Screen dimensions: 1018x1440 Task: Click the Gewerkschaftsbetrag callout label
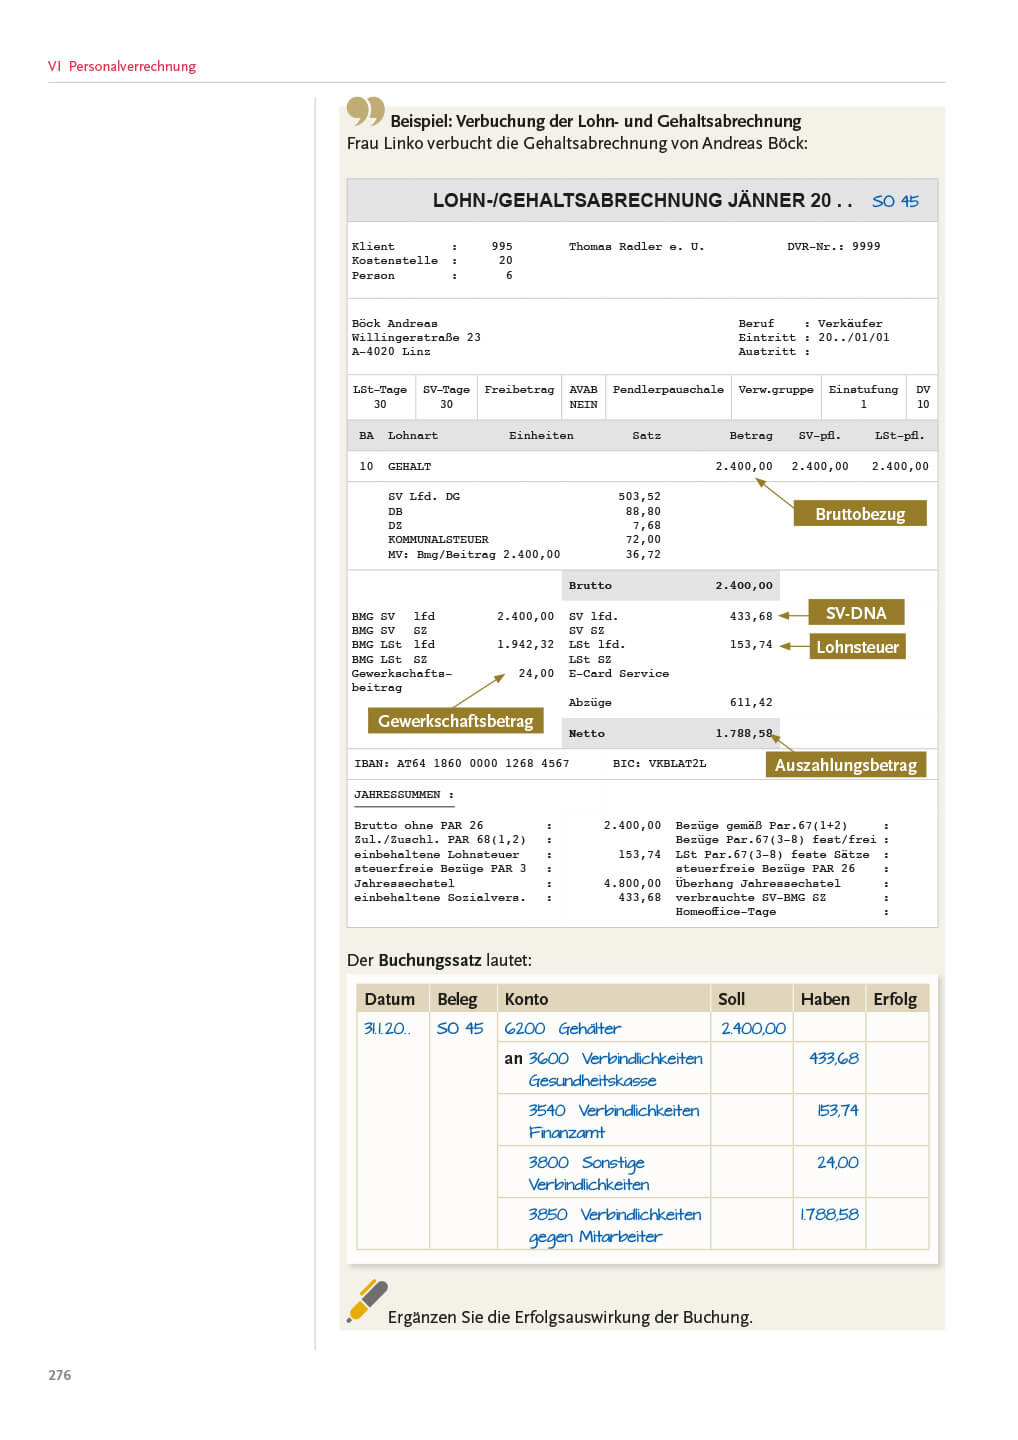[455, 721]
